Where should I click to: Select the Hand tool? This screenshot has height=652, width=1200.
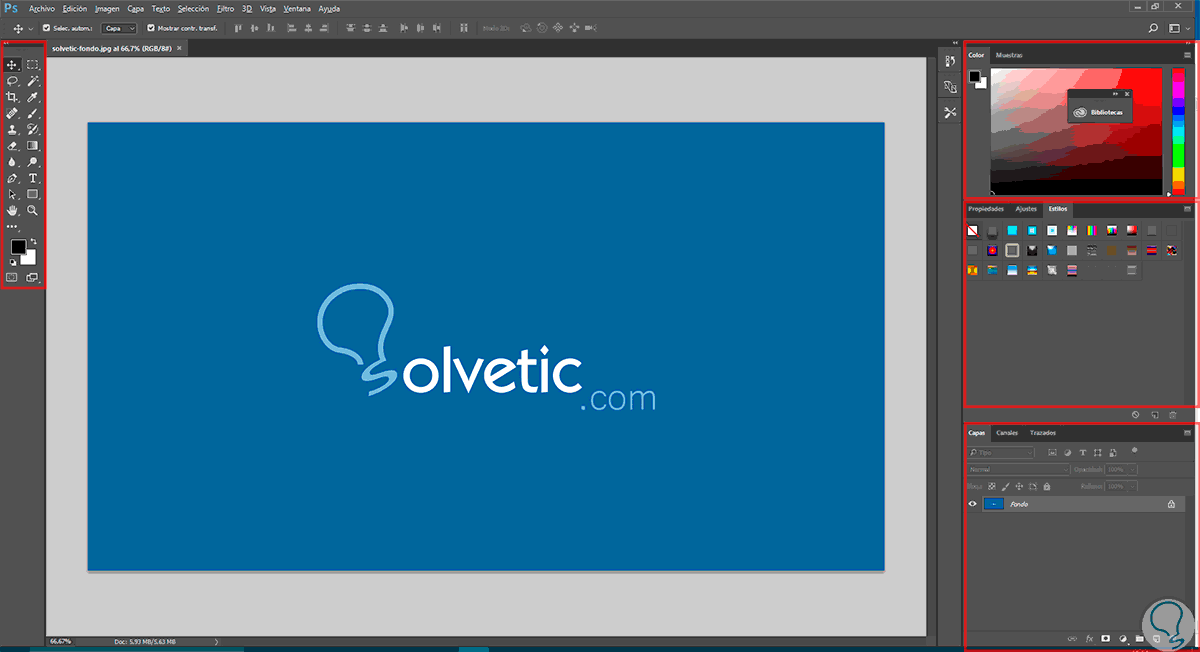(x=12, y=211)
